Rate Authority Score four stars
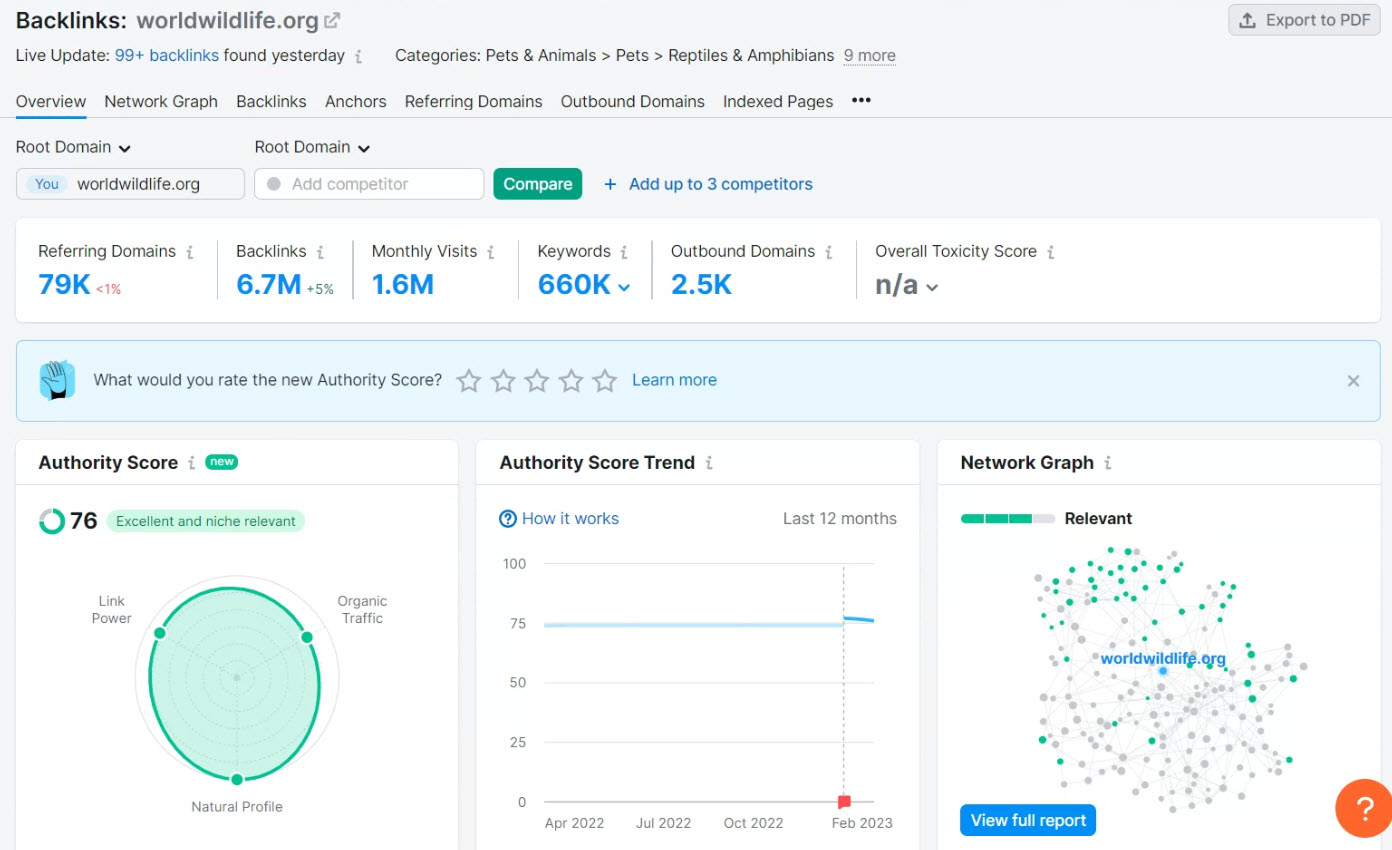The height and width of the screenshot is (850, 1392). point(571,380)
